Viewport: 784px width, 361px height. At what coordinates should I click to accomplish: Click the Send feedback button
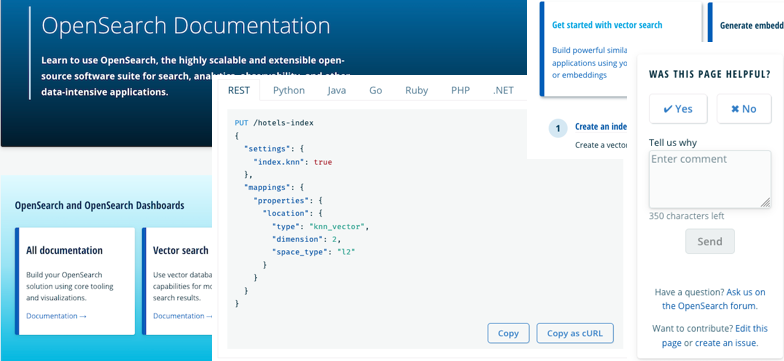click(710, 242)
